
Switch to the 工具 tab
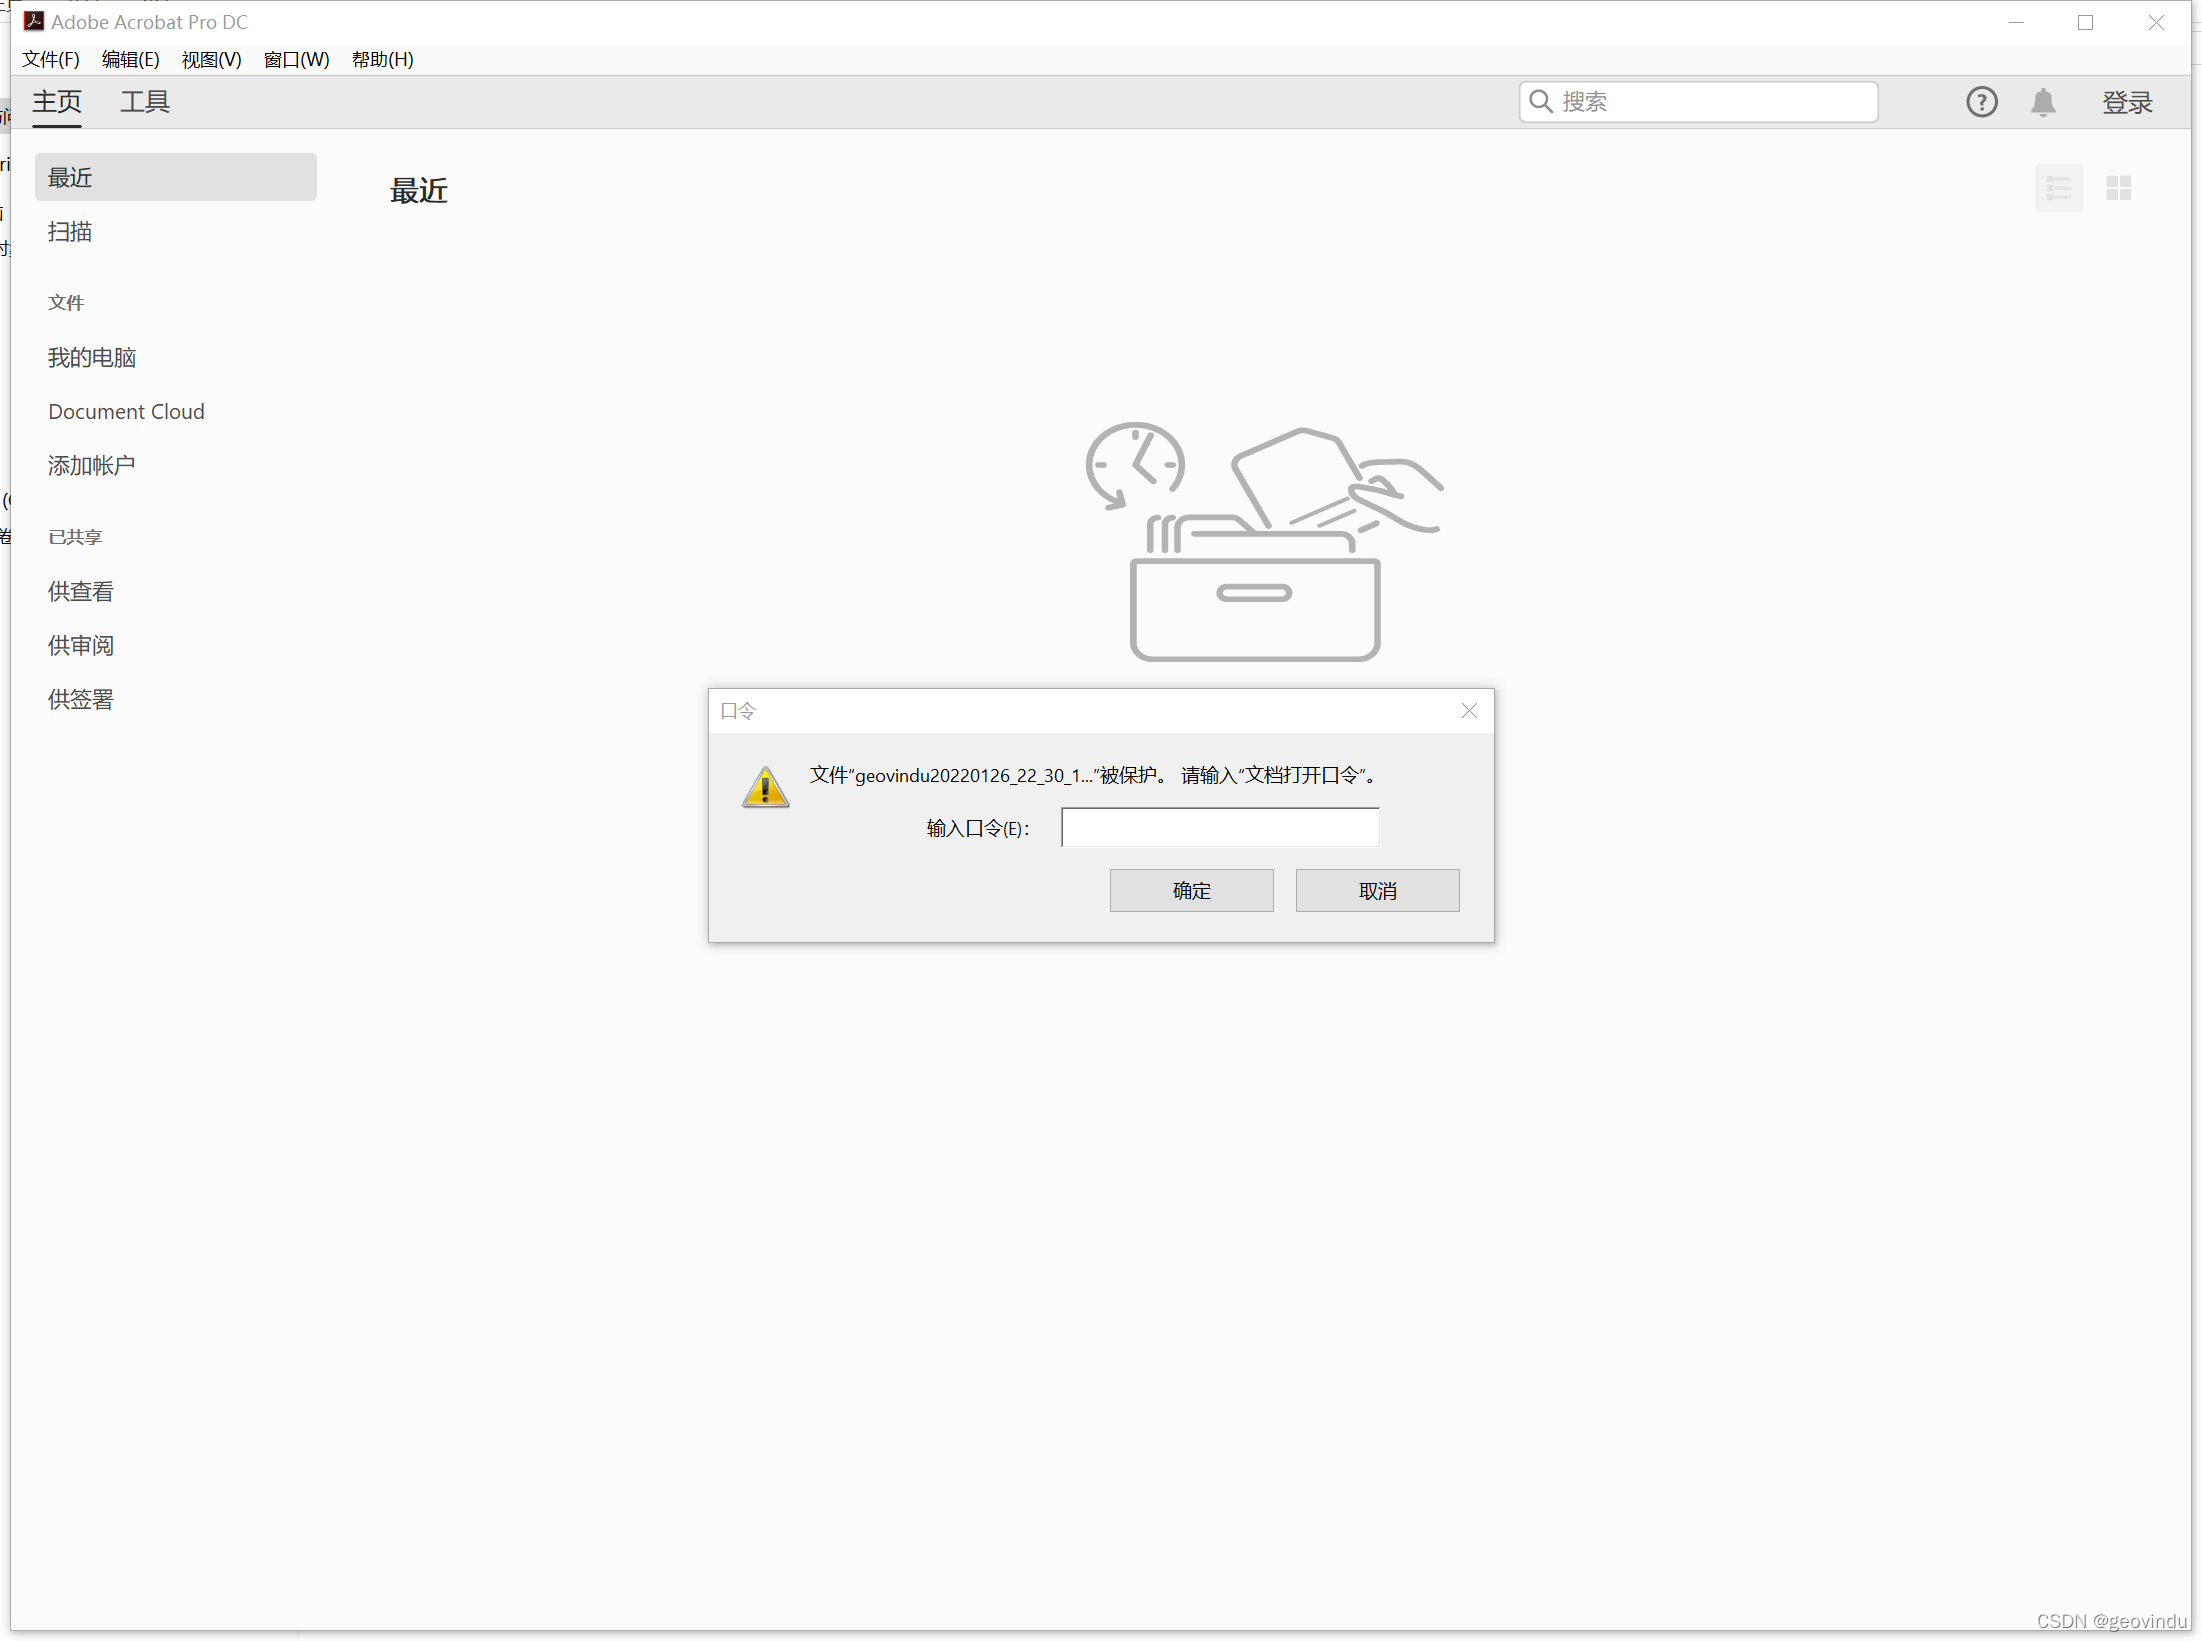coord(145,102)
